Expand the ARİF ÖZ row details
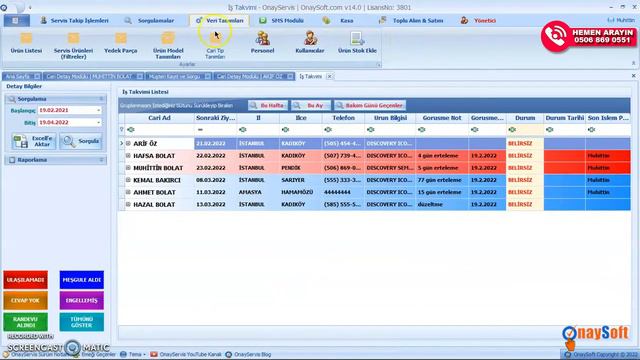Screen dimensions: 640x360 click(x=128, y=143)
